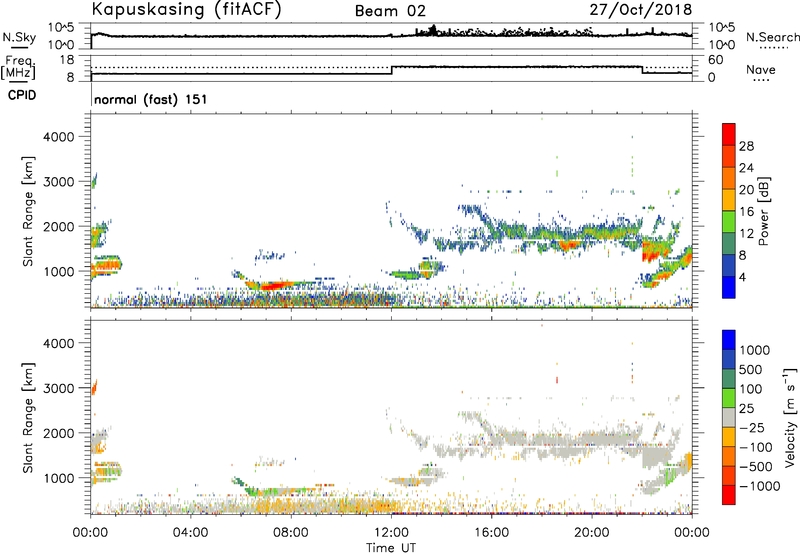This screenshot has width=800, height=554.
Task: Click Slant Range label of velocity panel
Action: point(28,418)
